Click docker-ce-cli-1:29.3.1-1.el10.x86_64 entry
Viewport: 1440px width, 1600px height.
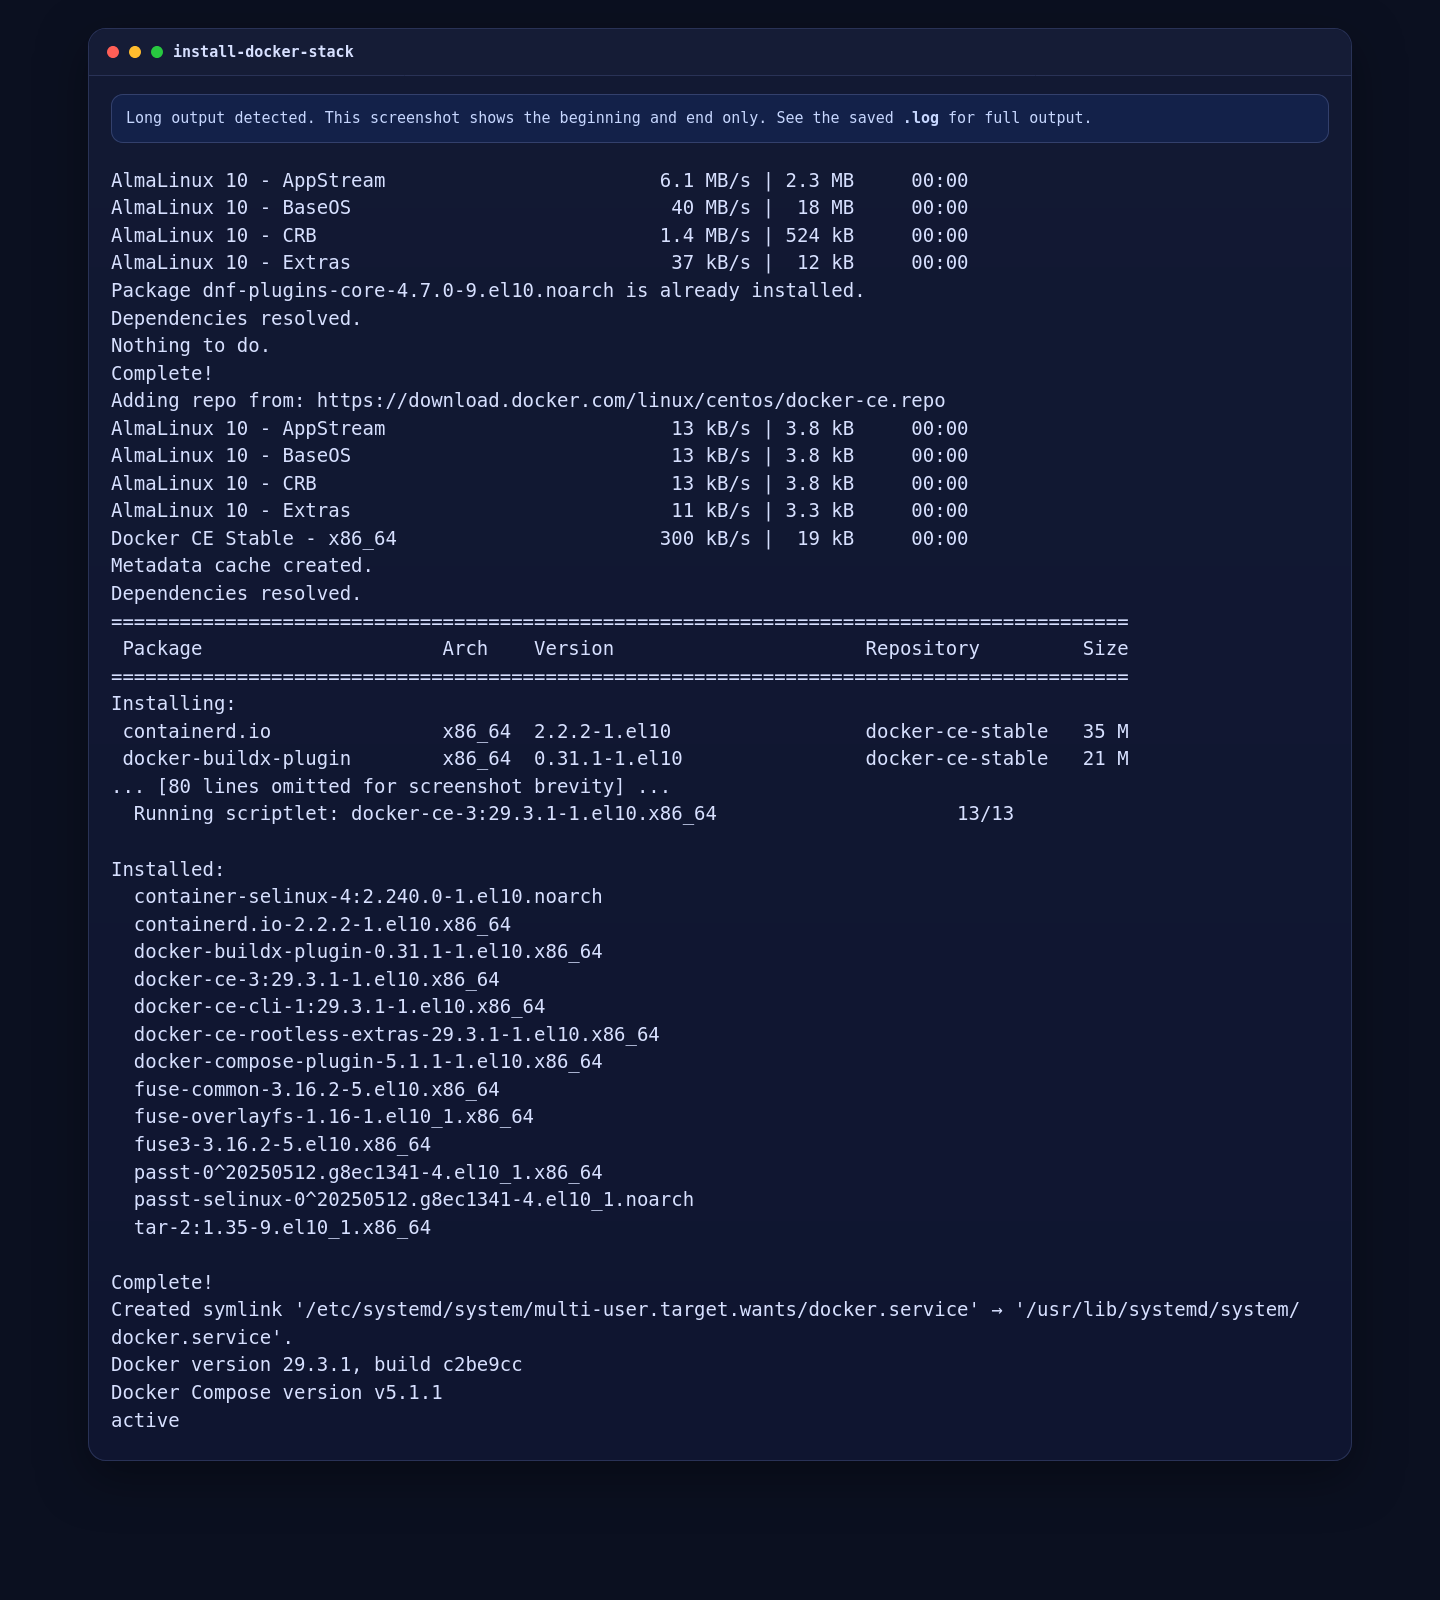pyautogui.click(x=340, y=1007)
